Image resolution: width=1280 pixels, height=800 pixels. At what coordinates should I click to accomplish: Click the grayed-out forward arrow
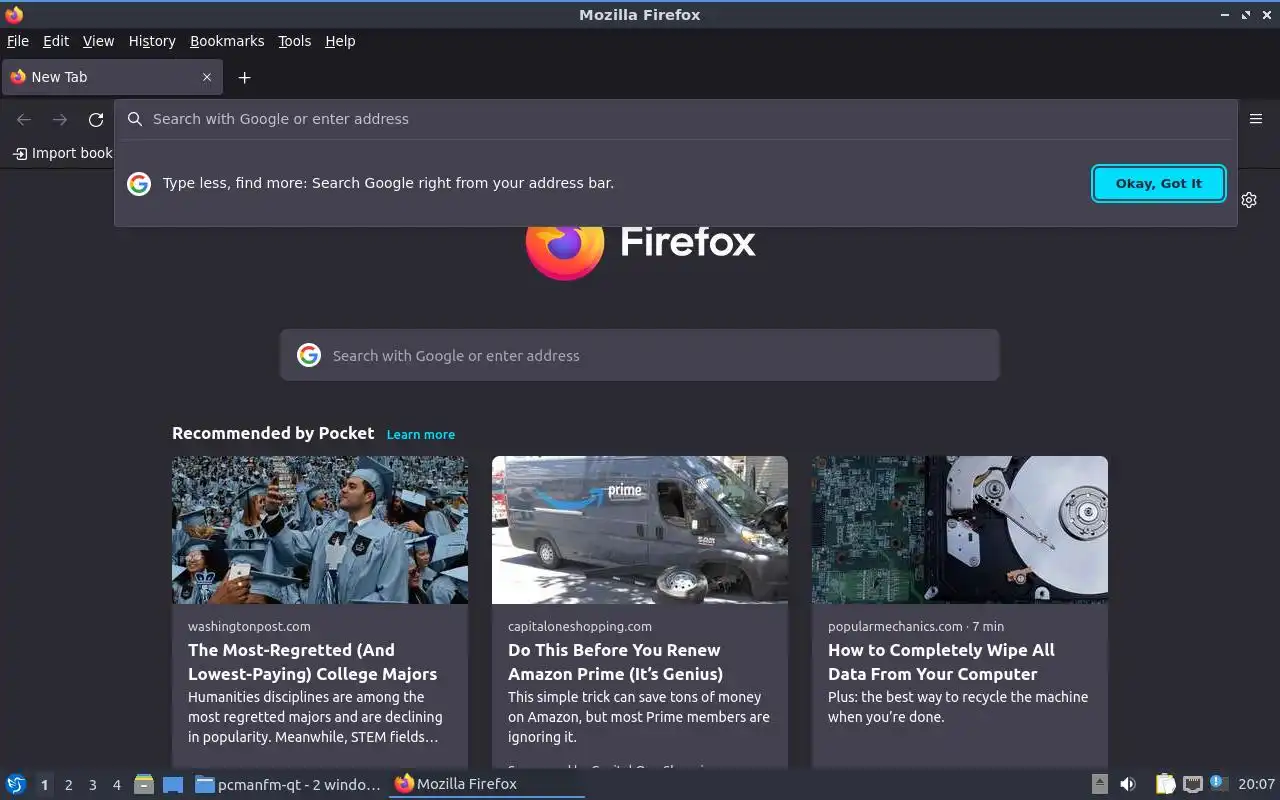(60, 120)
